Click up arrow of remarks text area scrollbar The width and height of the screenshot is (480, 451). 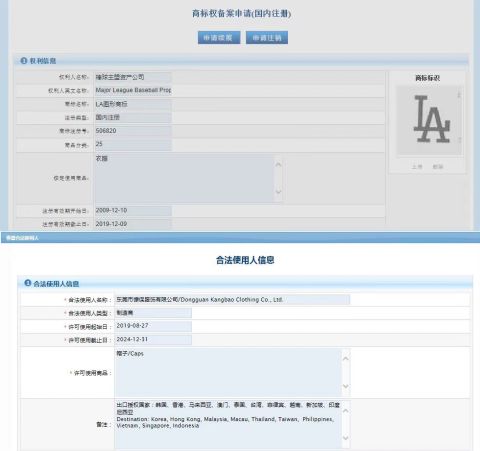pyautogui.click(x=346, y=411)
